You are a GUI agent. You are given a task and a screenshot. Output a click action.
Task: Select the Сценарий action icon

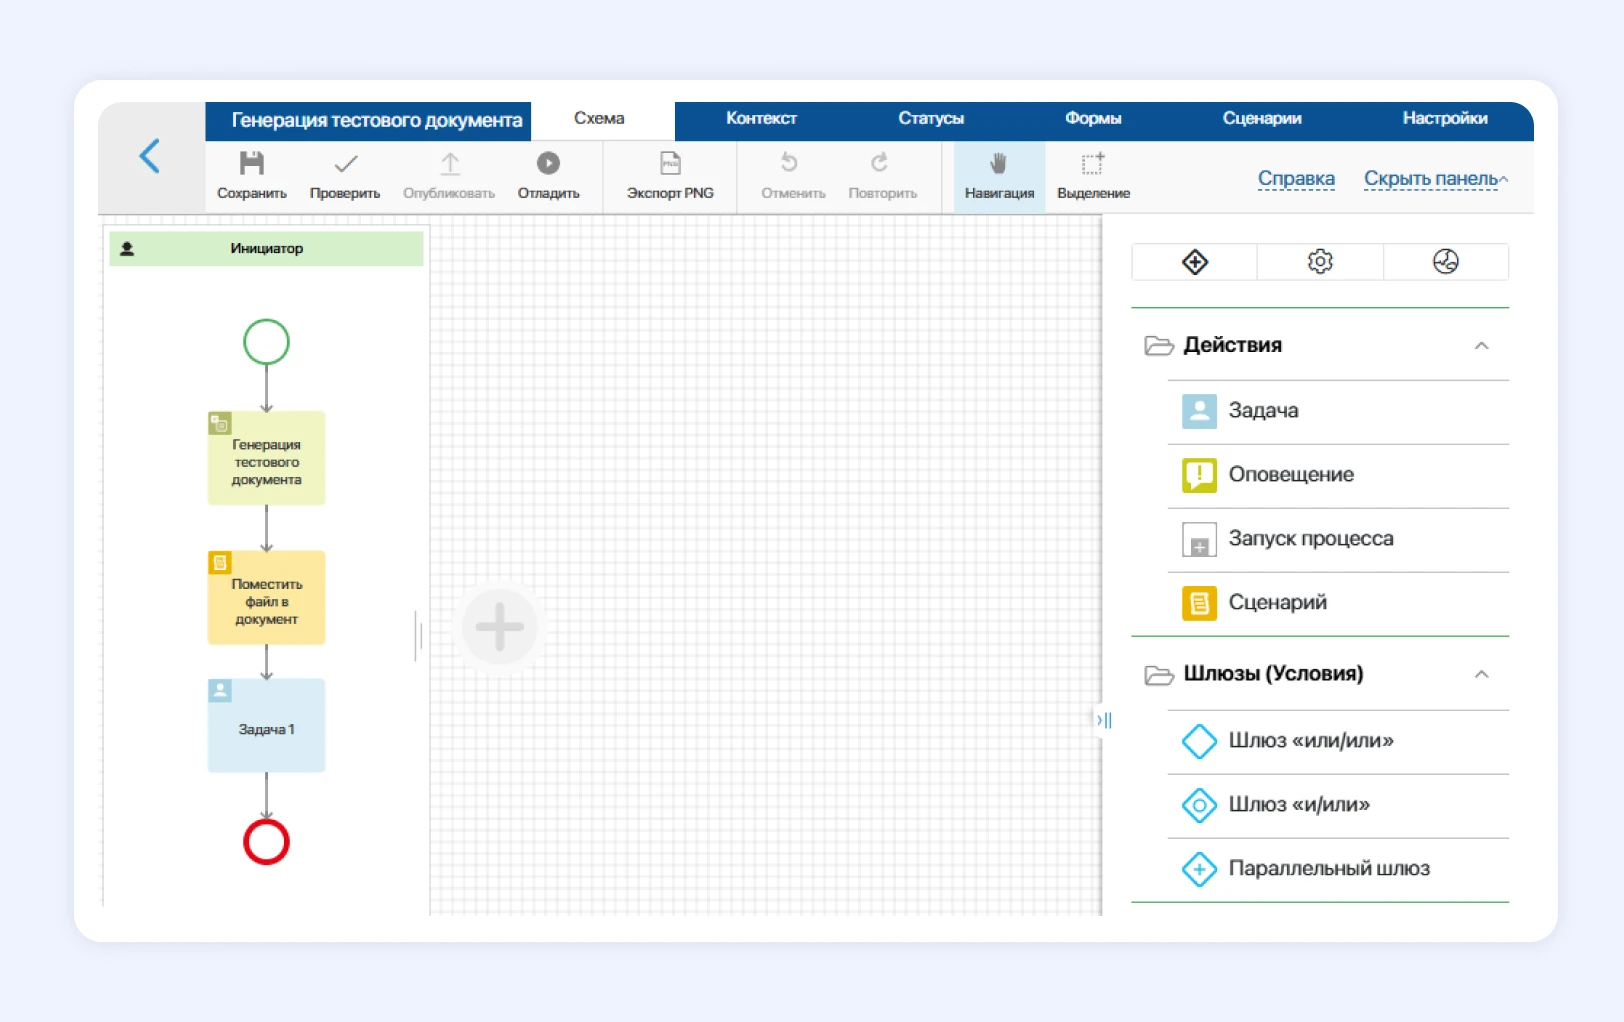[1199, 603]
